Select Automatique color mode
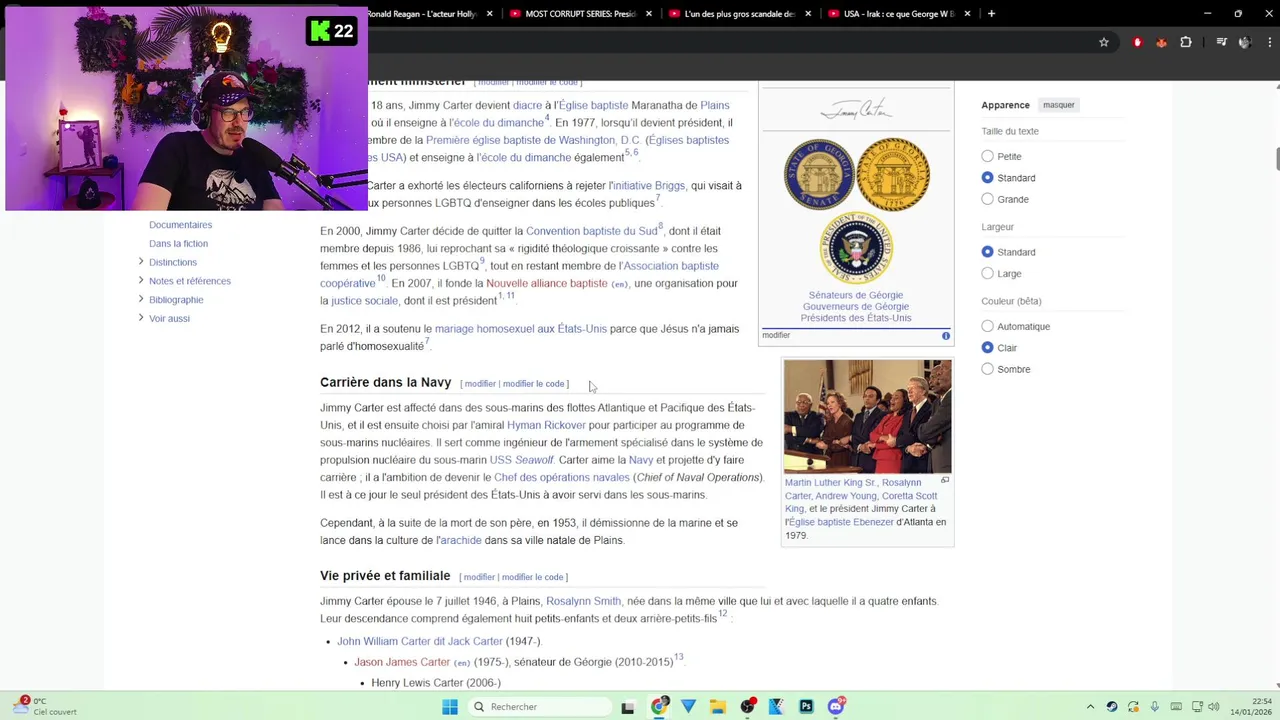This screenshot has width=1280, height=720. (x=988, y=326)
